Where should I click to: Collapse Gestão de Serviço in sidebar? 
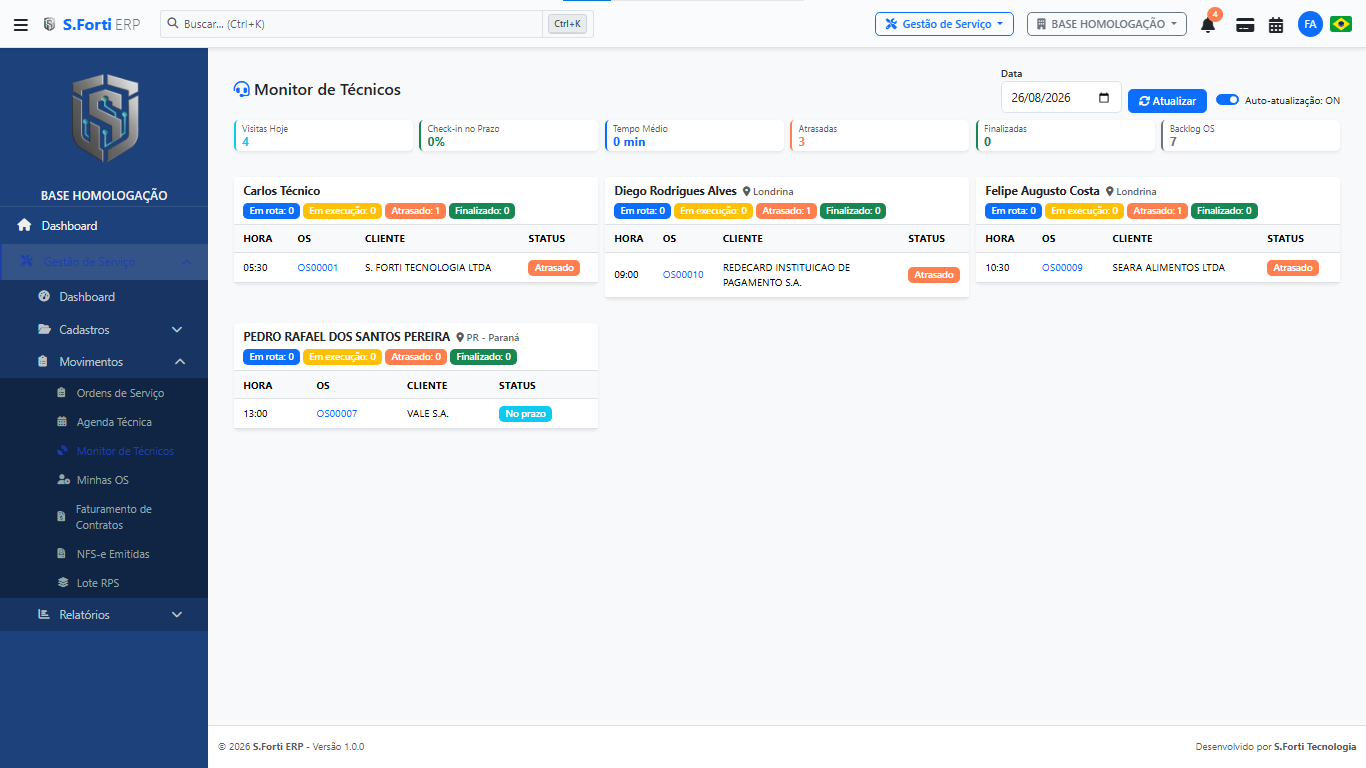click(x=104, y=261)
